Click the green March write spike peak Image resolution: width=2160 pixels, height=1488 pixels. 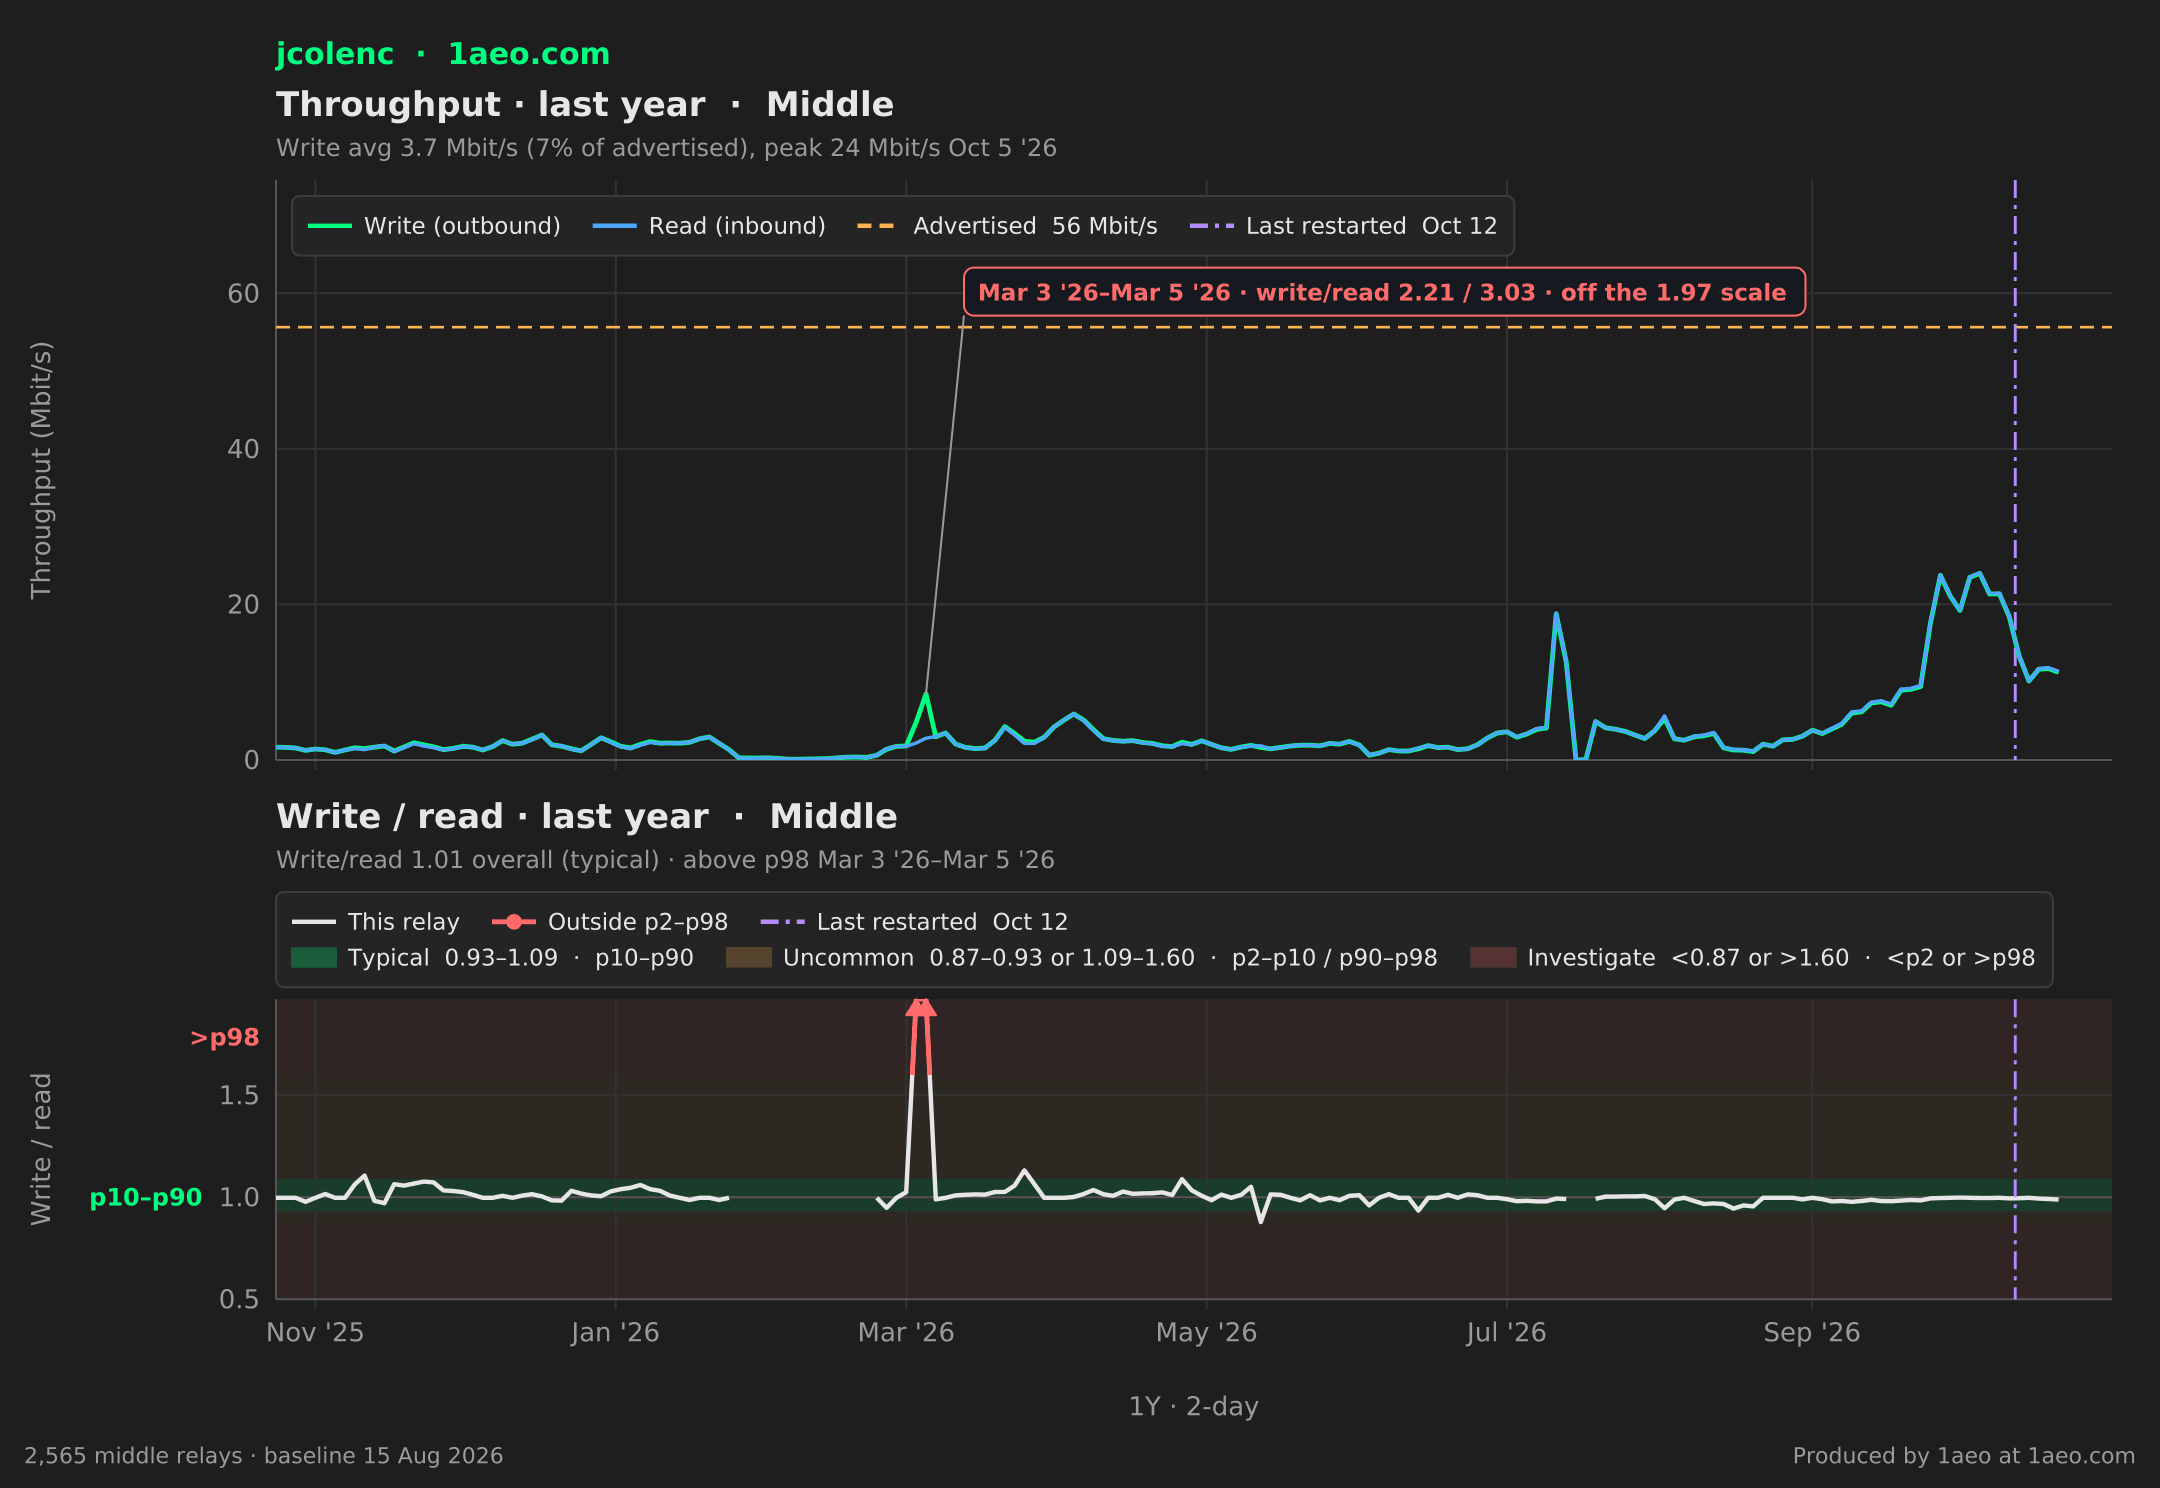926,694
